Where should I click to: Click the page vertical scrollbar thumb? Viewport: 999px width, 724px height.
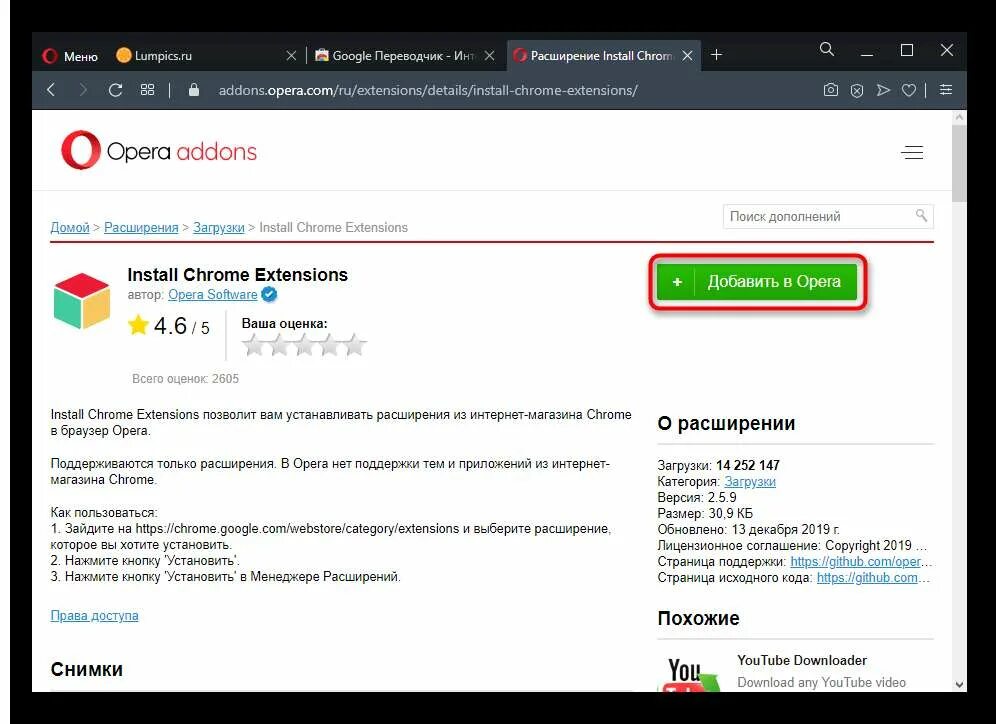[959, 164]
